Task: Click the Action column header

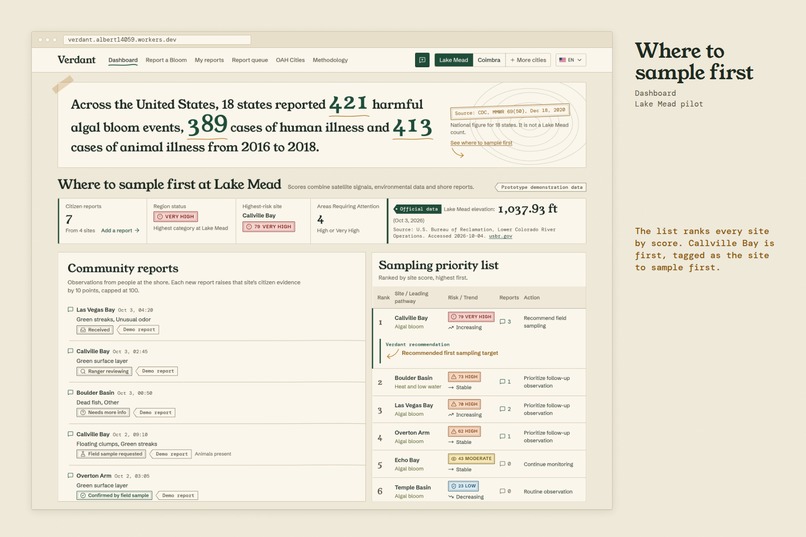Action: pyautogui.click(x=532, y=298)
